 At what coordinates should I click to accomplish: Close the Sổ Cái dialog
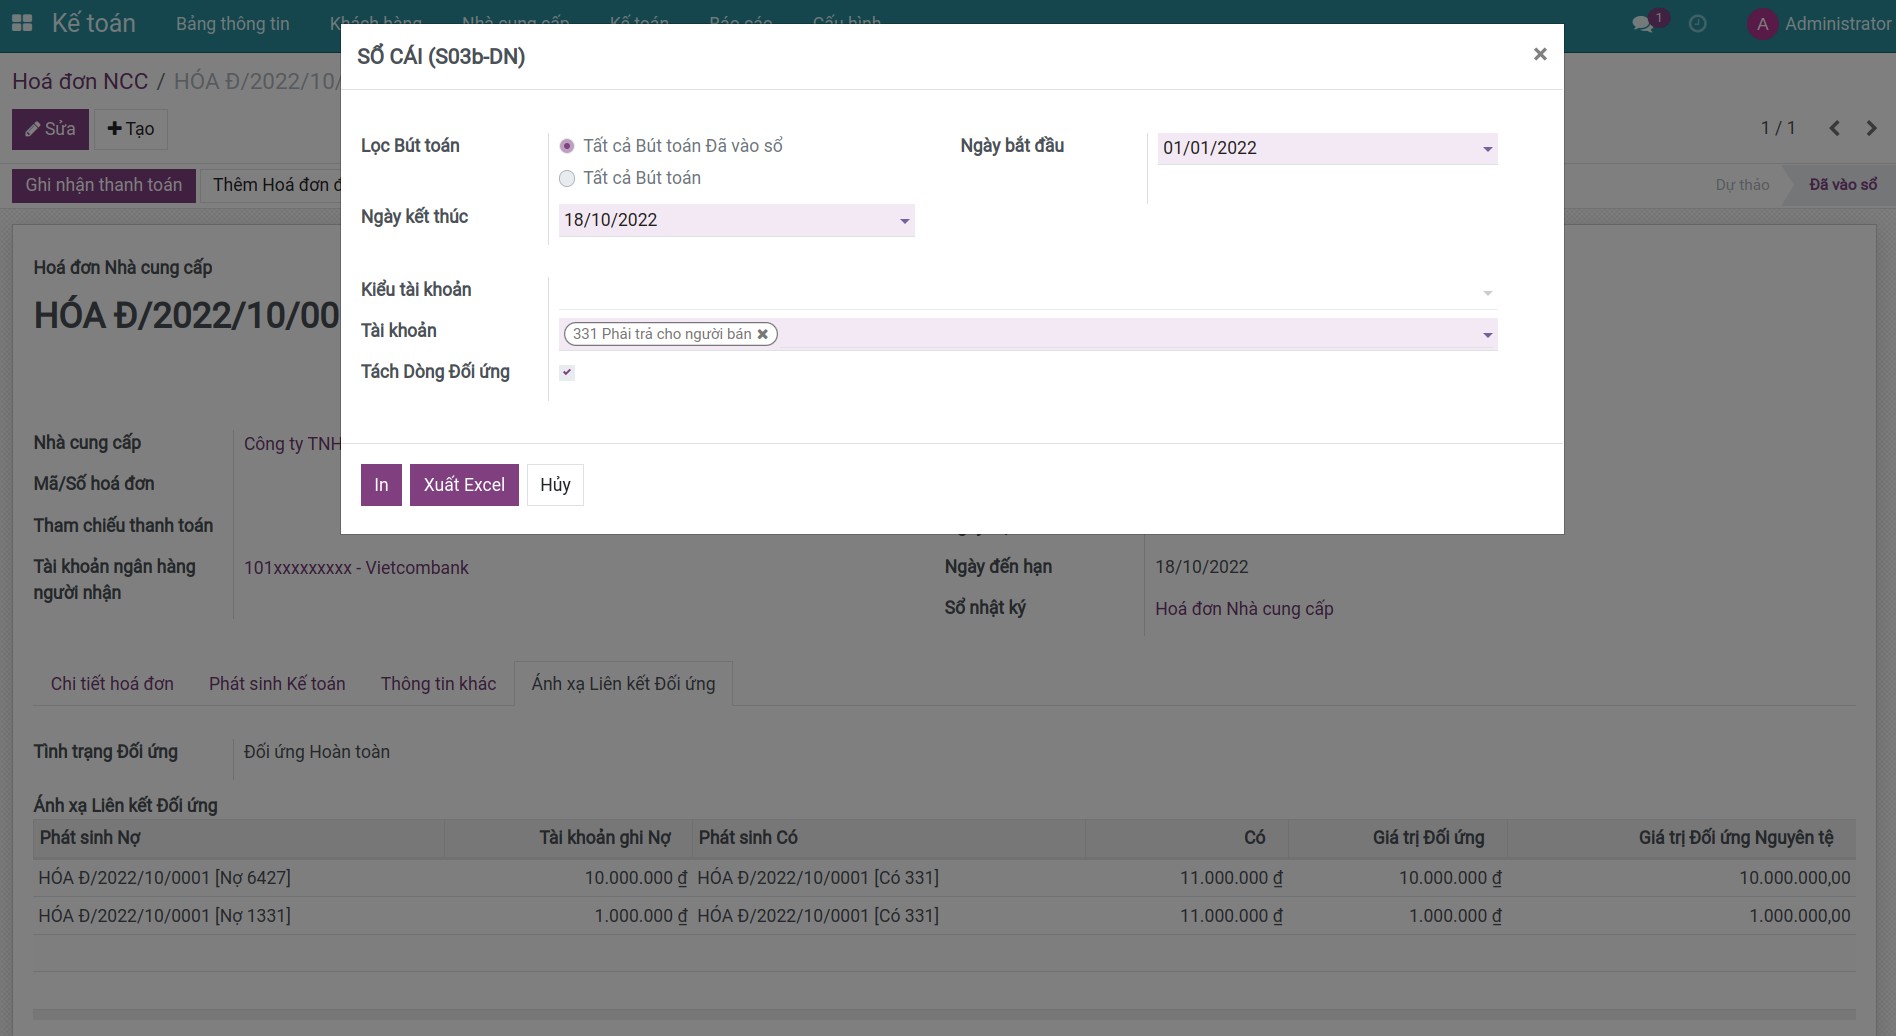click(1540, 54)
